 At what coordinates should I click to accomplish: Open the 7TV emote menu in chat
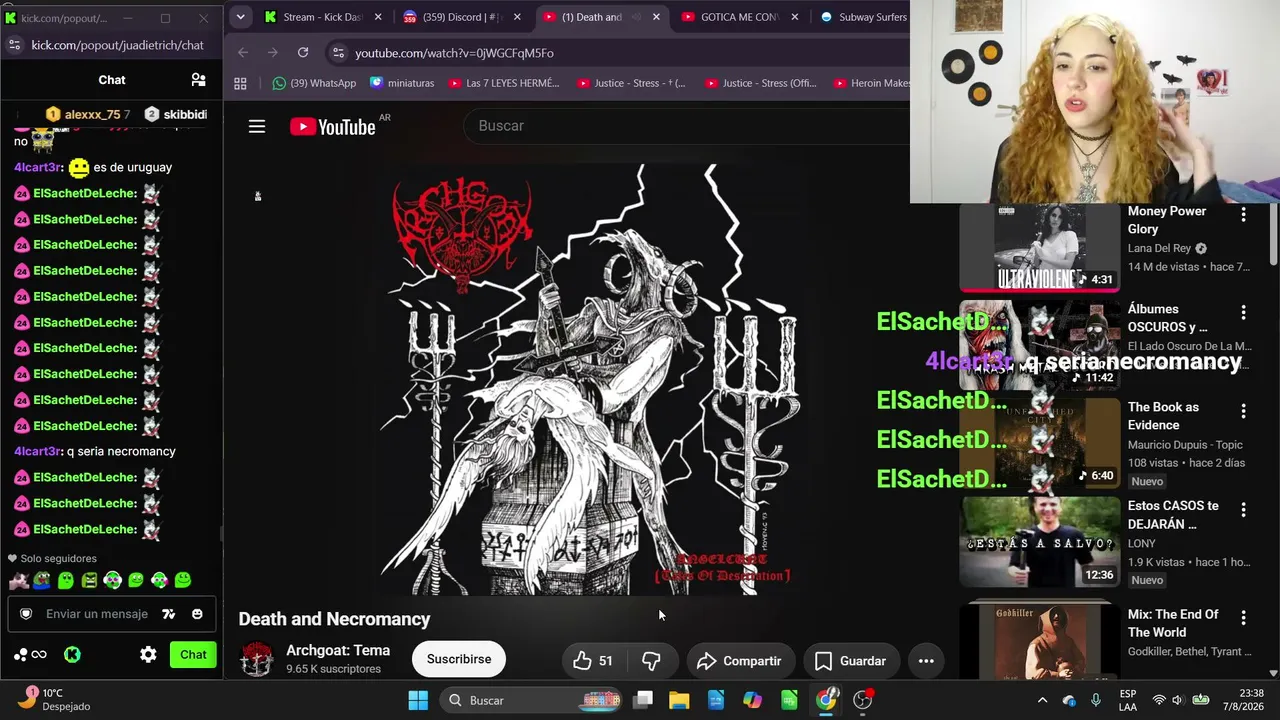169,614
